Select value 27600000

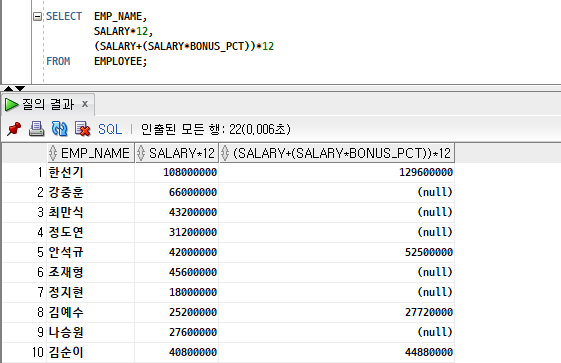click(177, 333)
